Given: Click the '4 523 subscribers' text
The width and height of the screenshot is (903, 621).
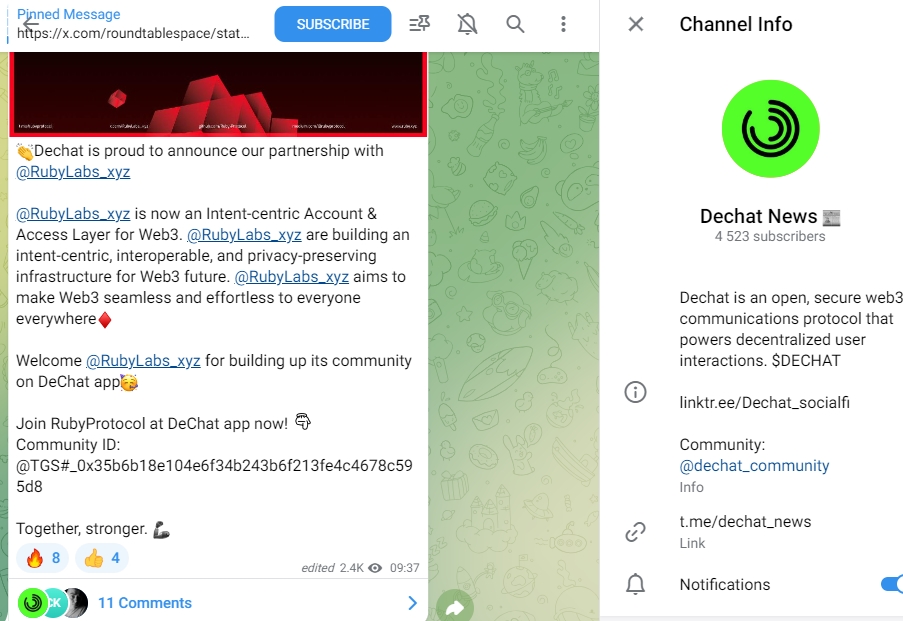Looking at the screenshot, I should pos(770,236).
